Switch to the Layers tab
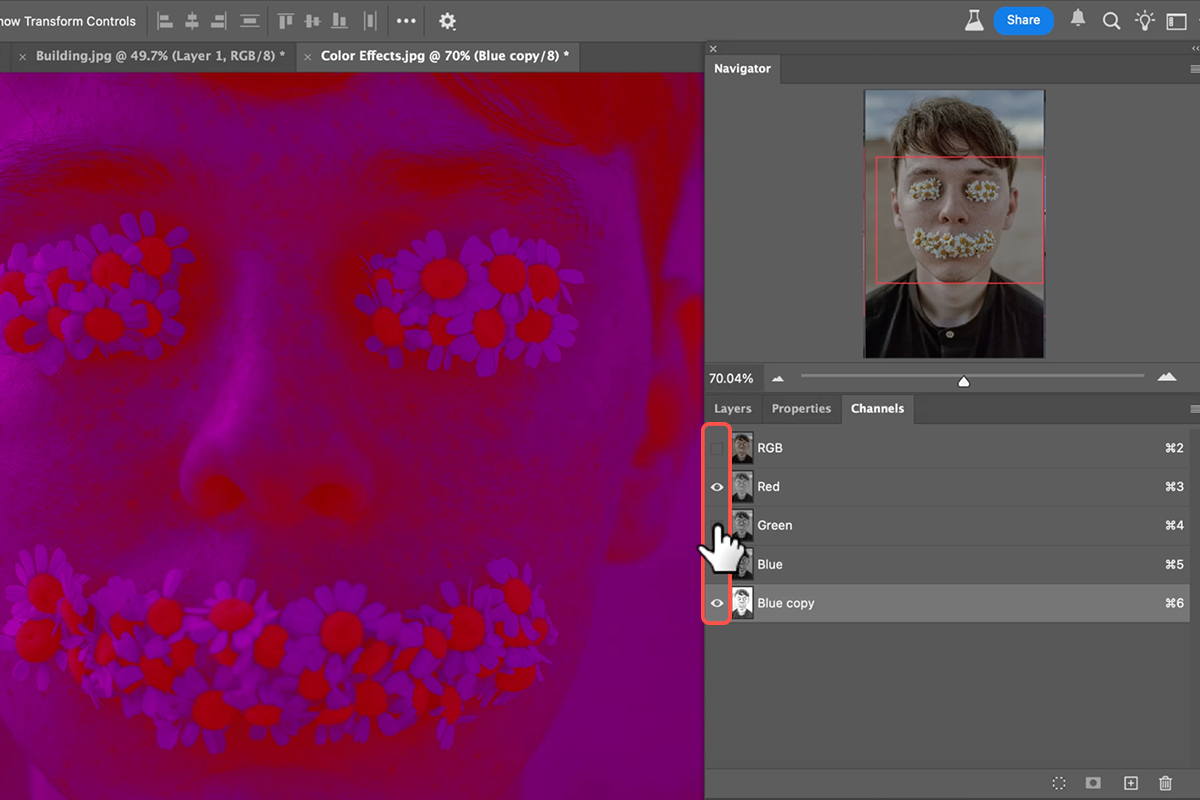This screenshot has width=1200, height=800. (x=732, y=409)
